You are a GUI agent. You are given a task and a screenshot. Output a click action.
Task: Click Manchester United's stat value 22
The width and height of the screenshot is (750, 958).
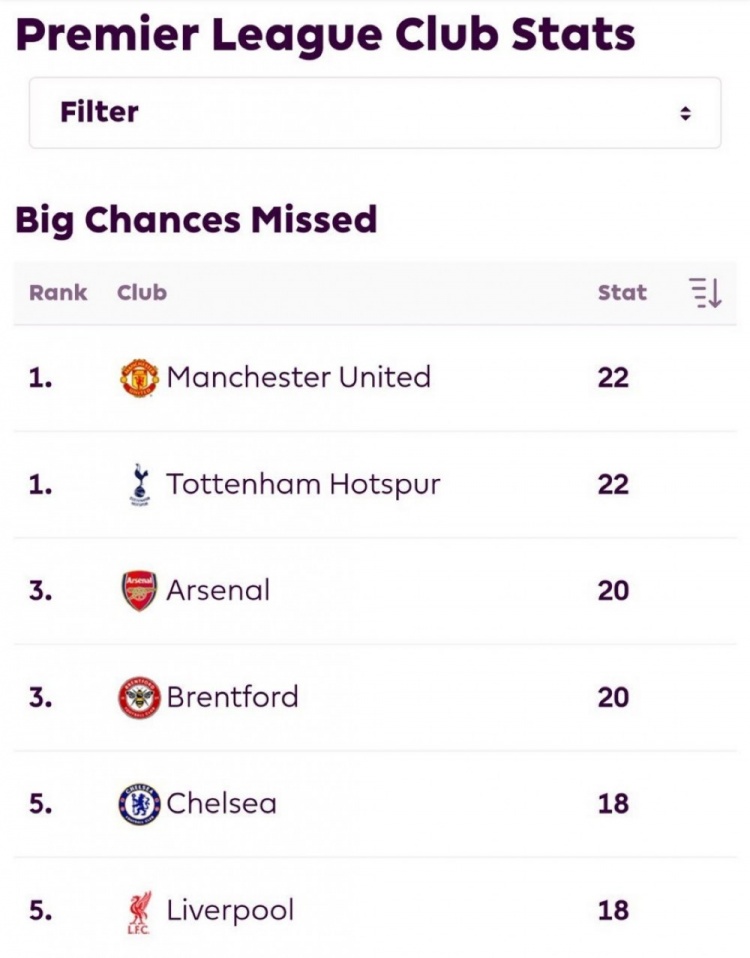pyautogui.click(x=613, y=378)
